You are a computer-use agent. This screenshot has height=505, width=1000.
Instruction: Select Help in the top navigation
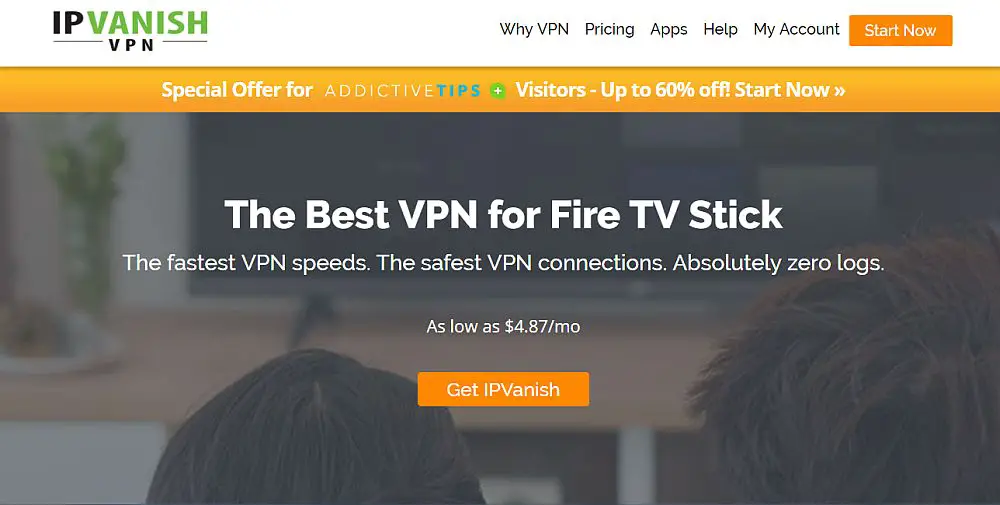click(721, 29)
